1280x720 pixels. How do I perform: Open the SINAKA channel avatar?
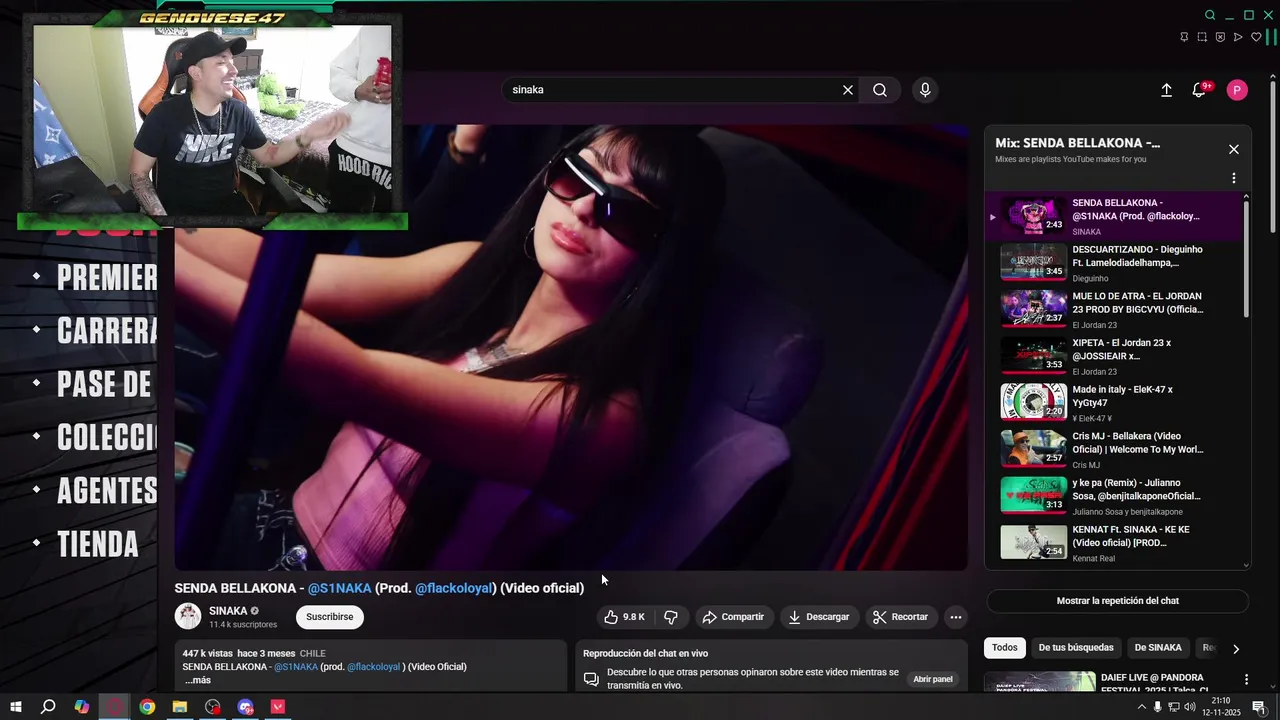click(x=188, y=616)
